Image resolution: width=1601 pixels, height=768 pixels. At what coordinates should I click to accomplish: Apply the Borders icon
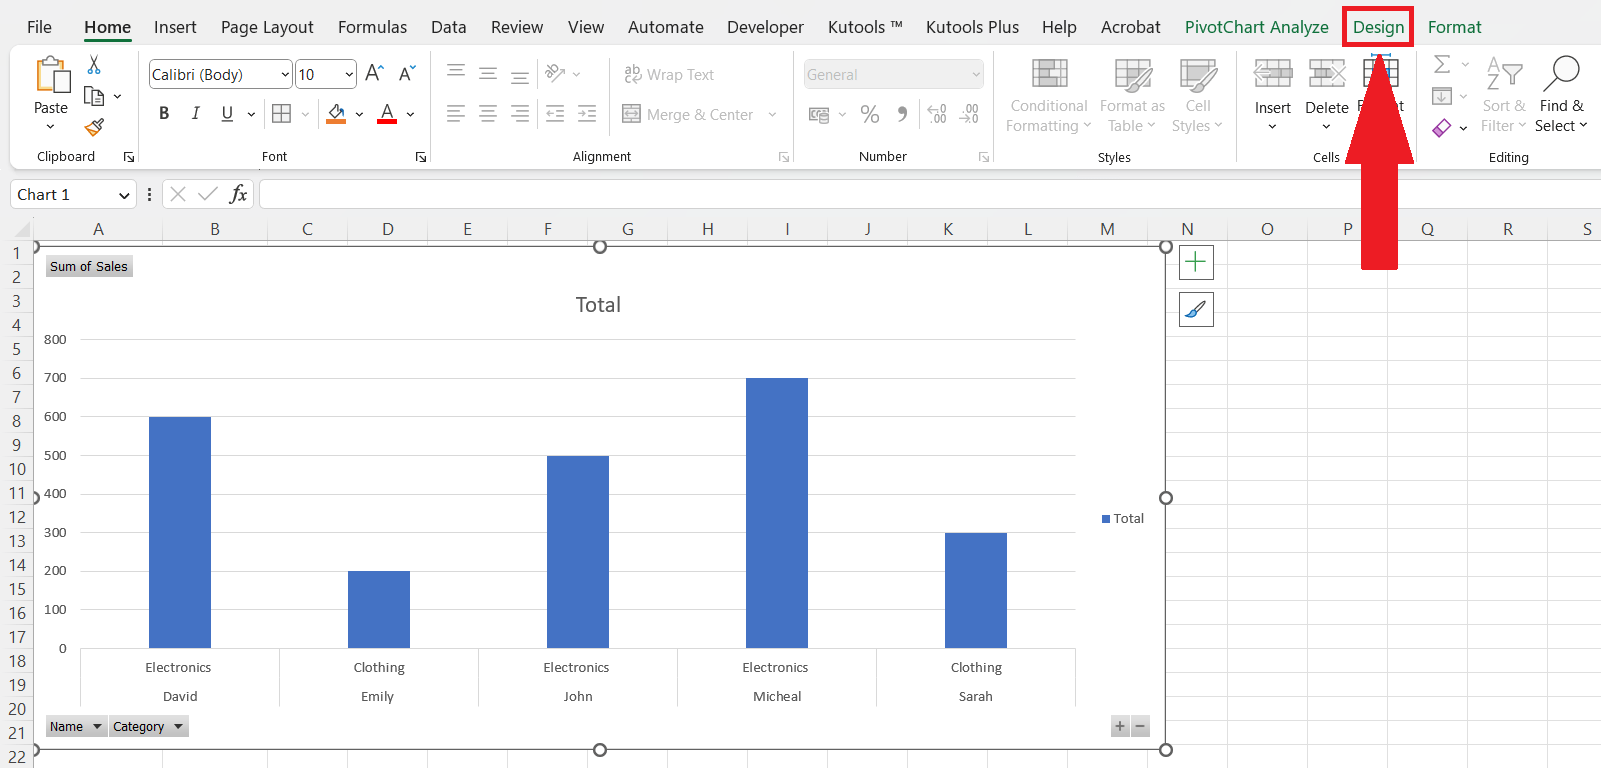pos(282,114)
